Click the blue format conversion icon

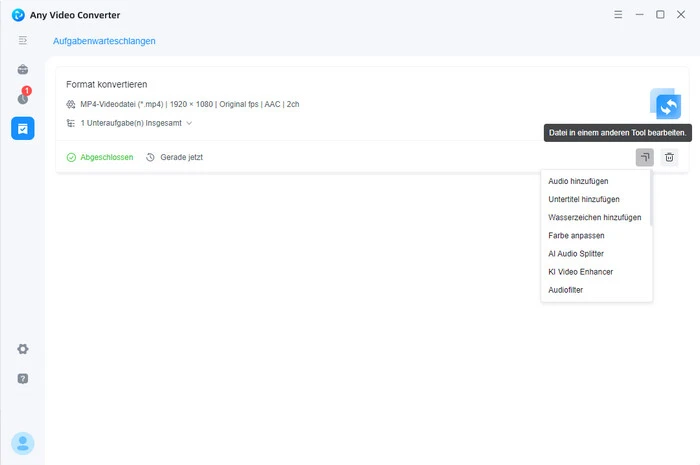point(665,104)
